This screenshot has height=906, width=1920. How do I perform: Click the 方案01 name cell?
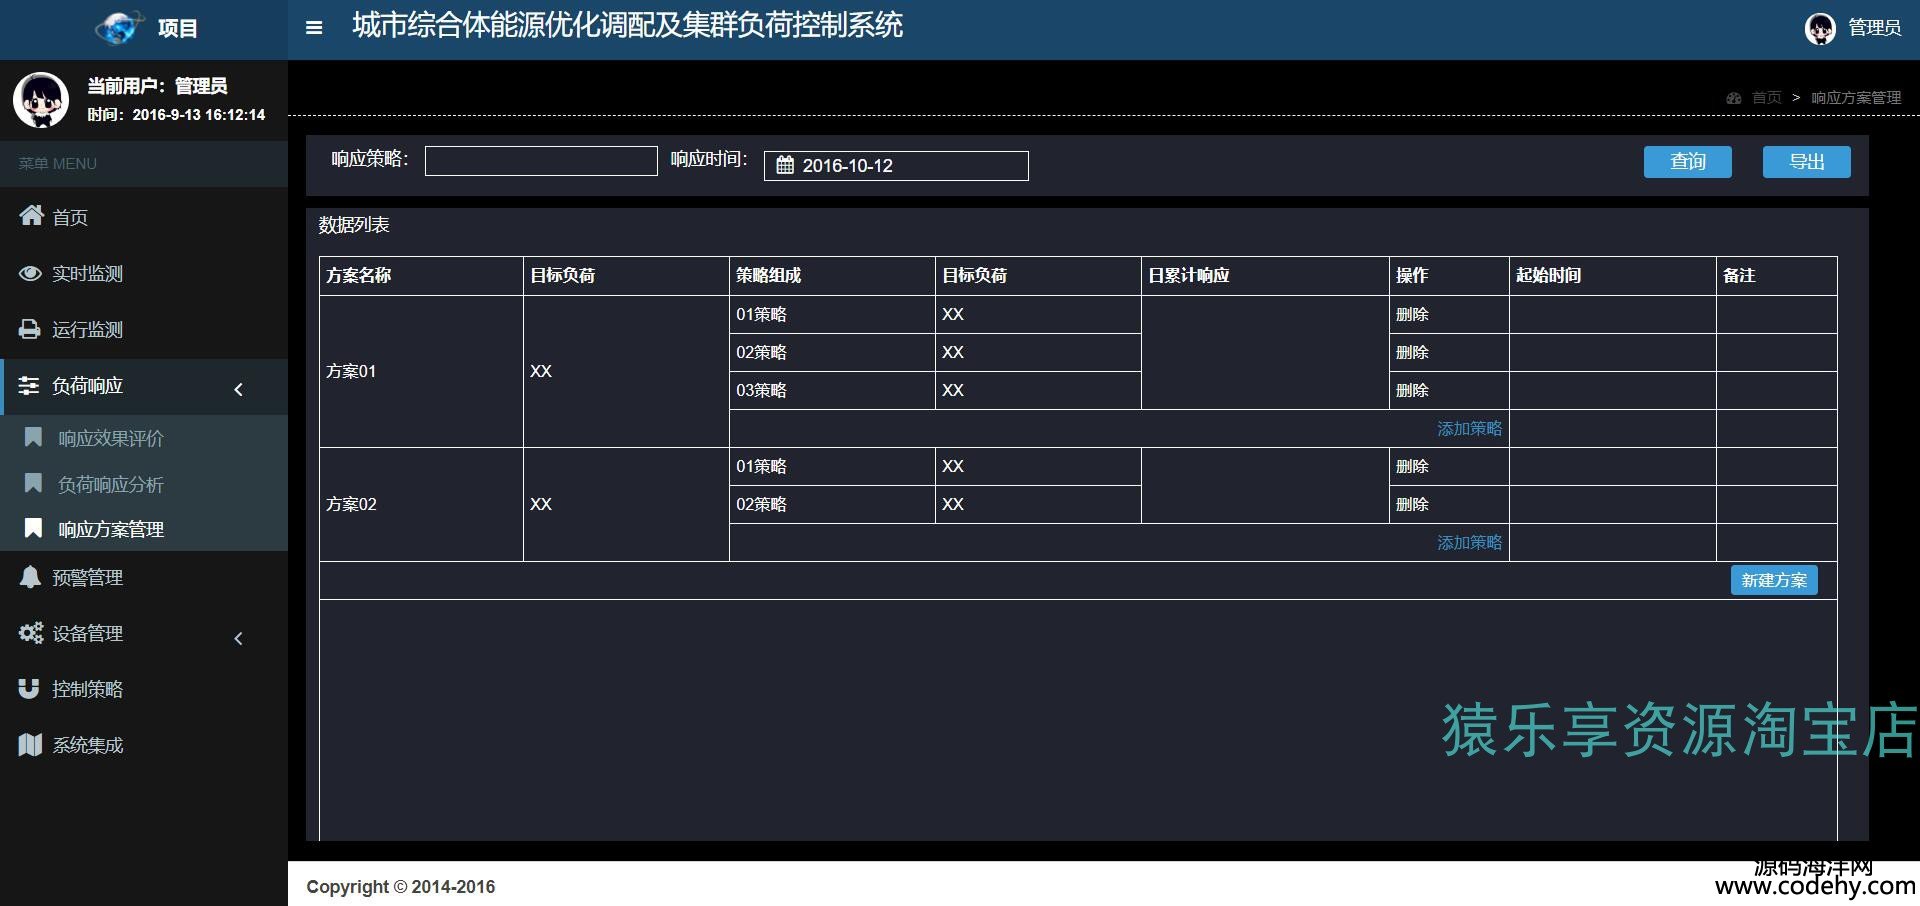click(421, 371)
